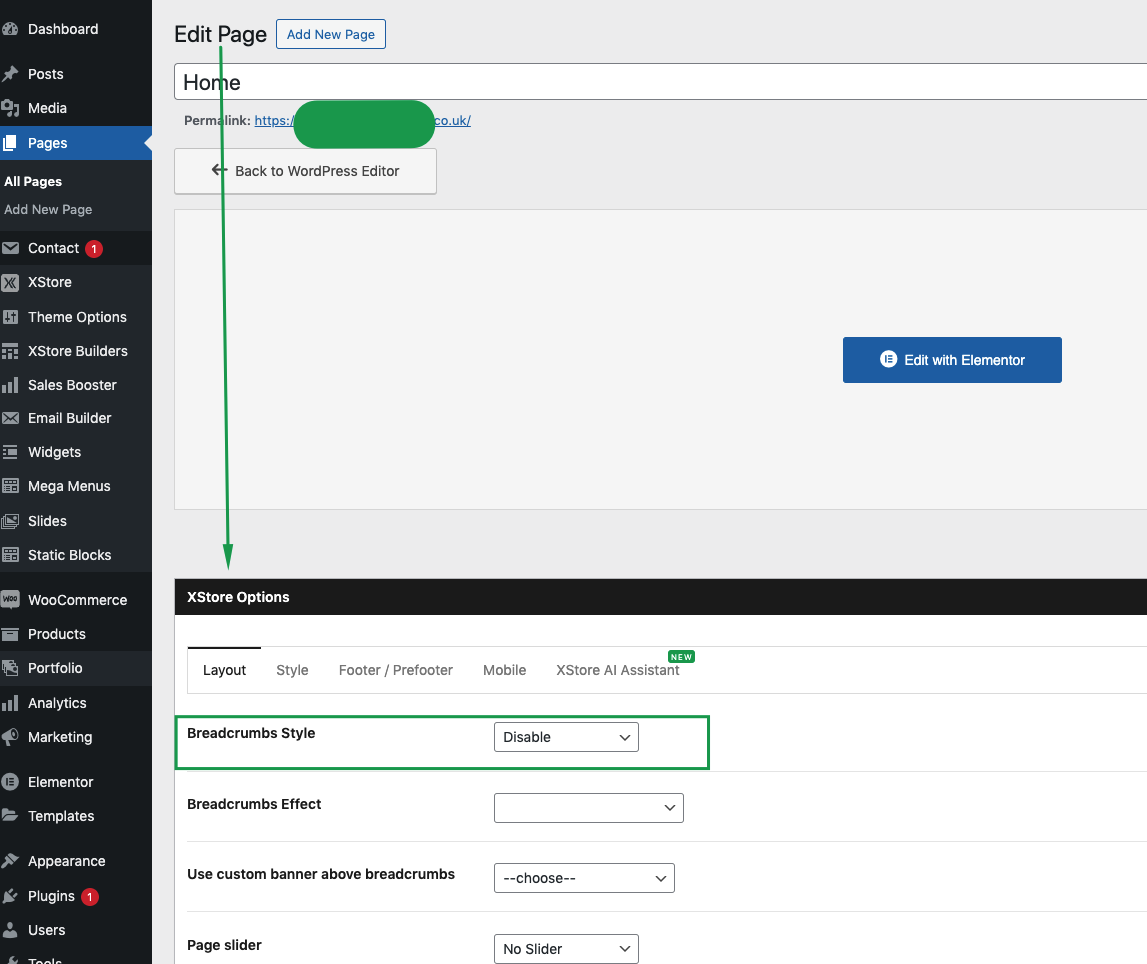Click the page title field containing Home
This screenshot has width=1147, height=964.
[661, 82]
